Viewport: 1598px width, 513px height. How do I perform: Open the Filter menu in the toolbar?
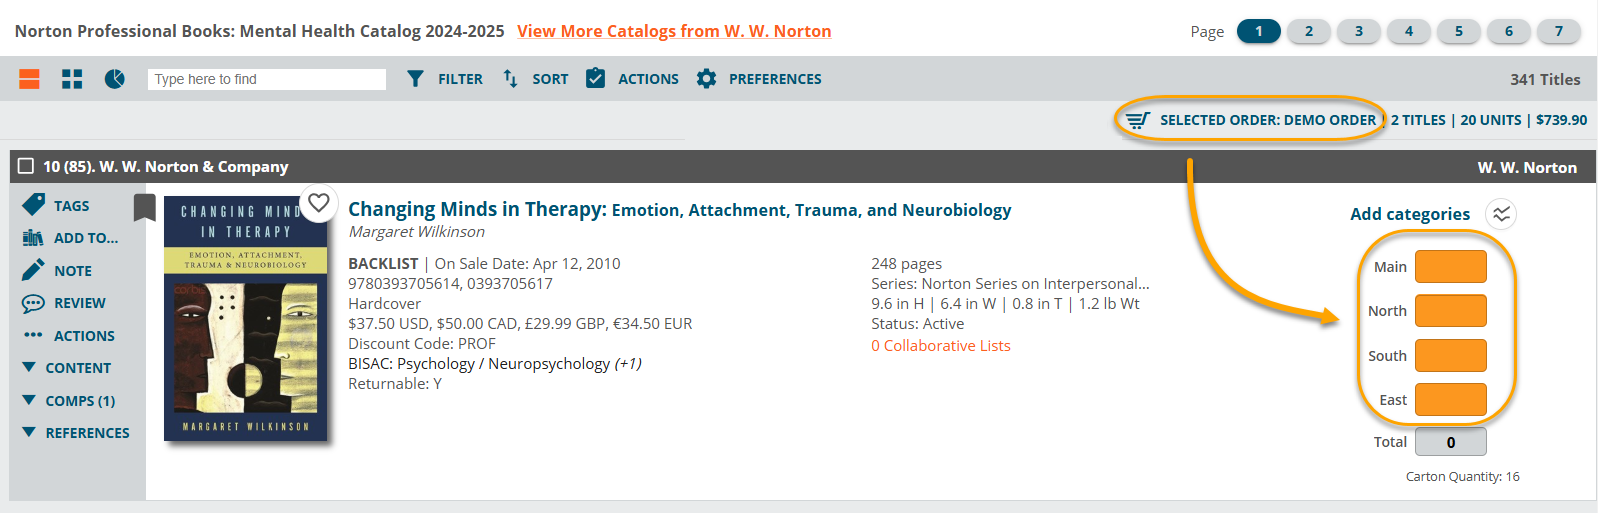(x=445, y=79)
